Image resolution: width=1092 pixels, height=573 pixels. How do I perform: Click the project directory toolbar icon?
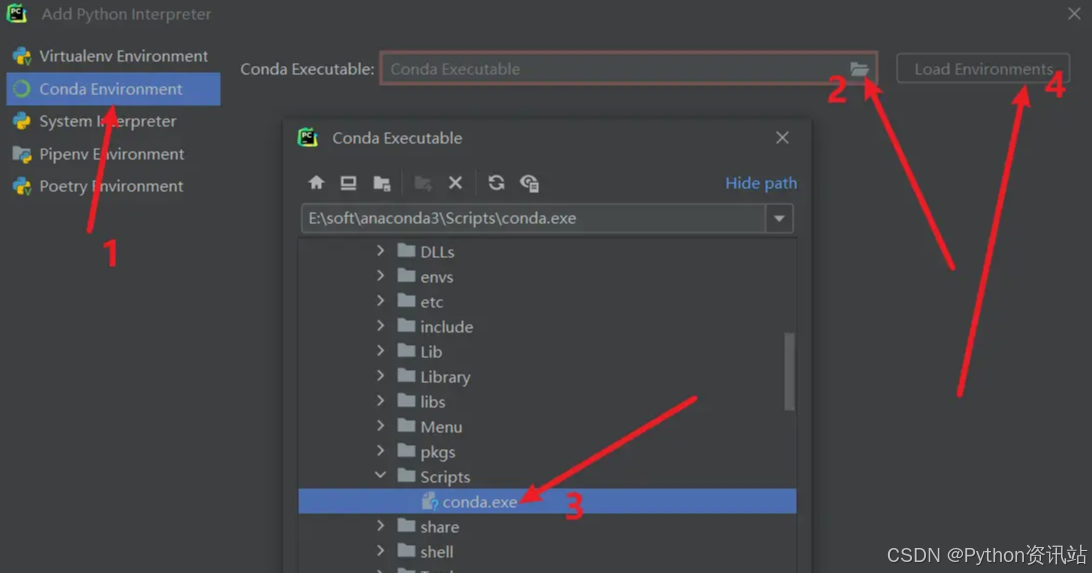click(x=382, y=183)
